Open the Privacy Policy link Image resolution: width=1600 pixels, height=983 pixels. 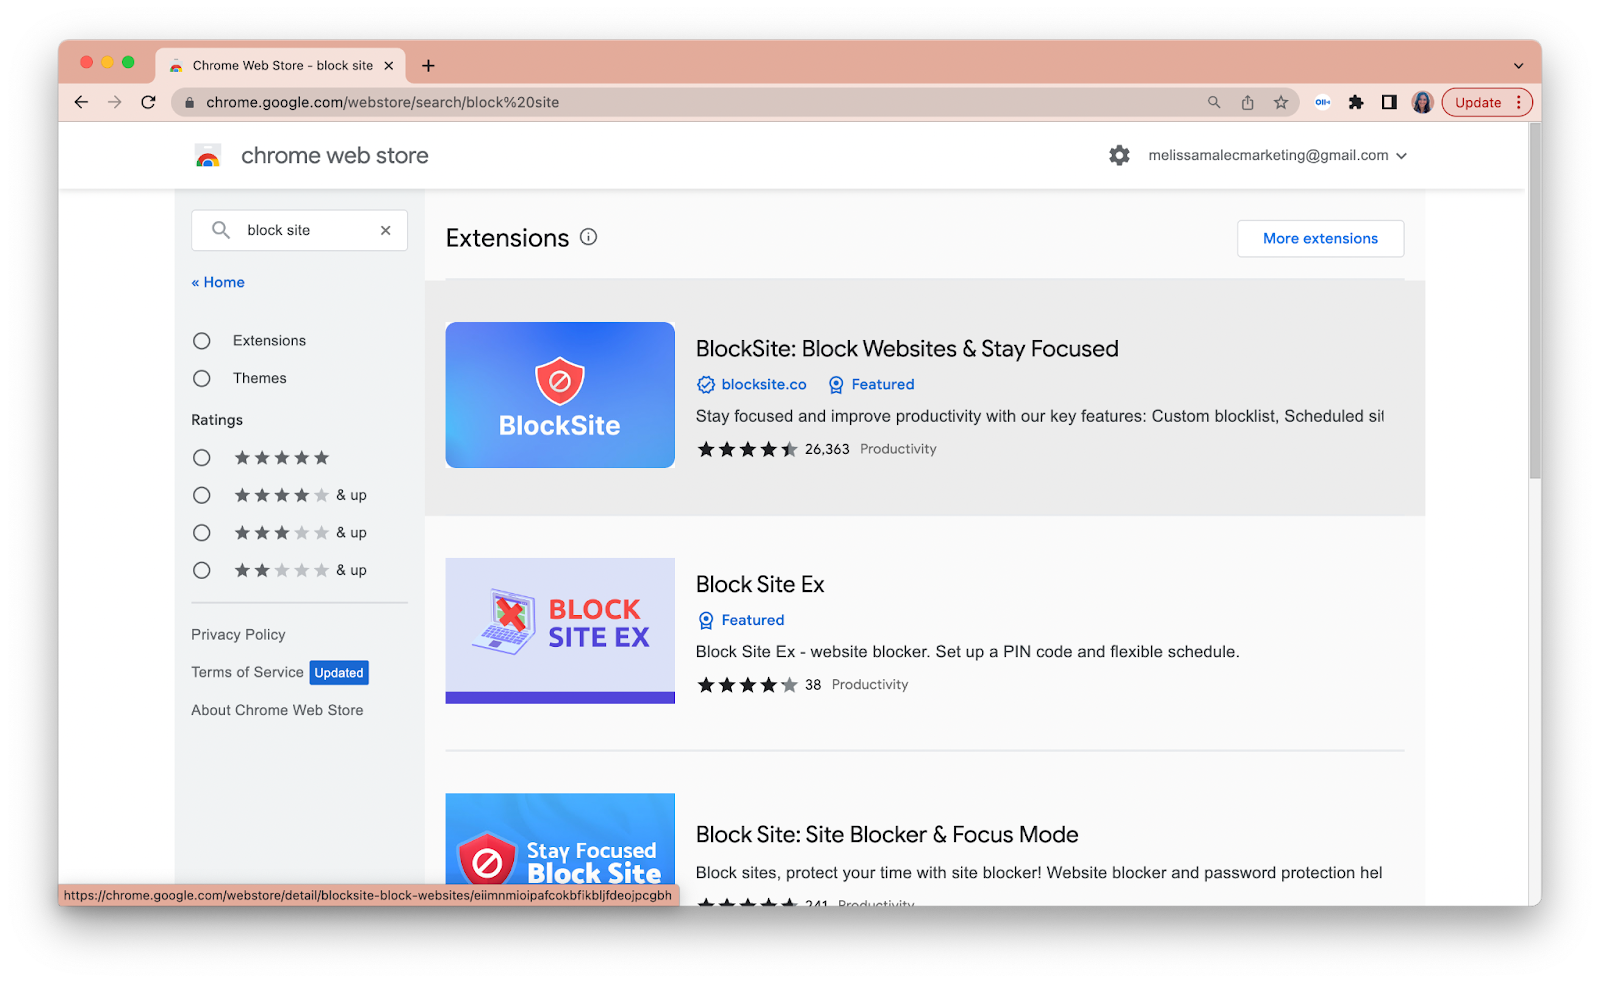tap(238, 635)
